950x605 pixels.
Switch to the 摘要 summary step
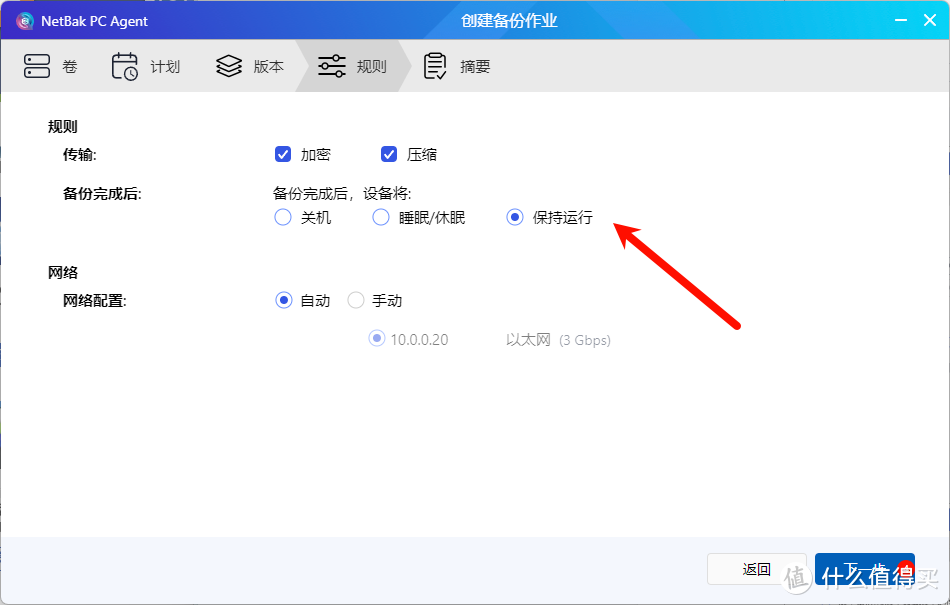click(x=456, y=66)
